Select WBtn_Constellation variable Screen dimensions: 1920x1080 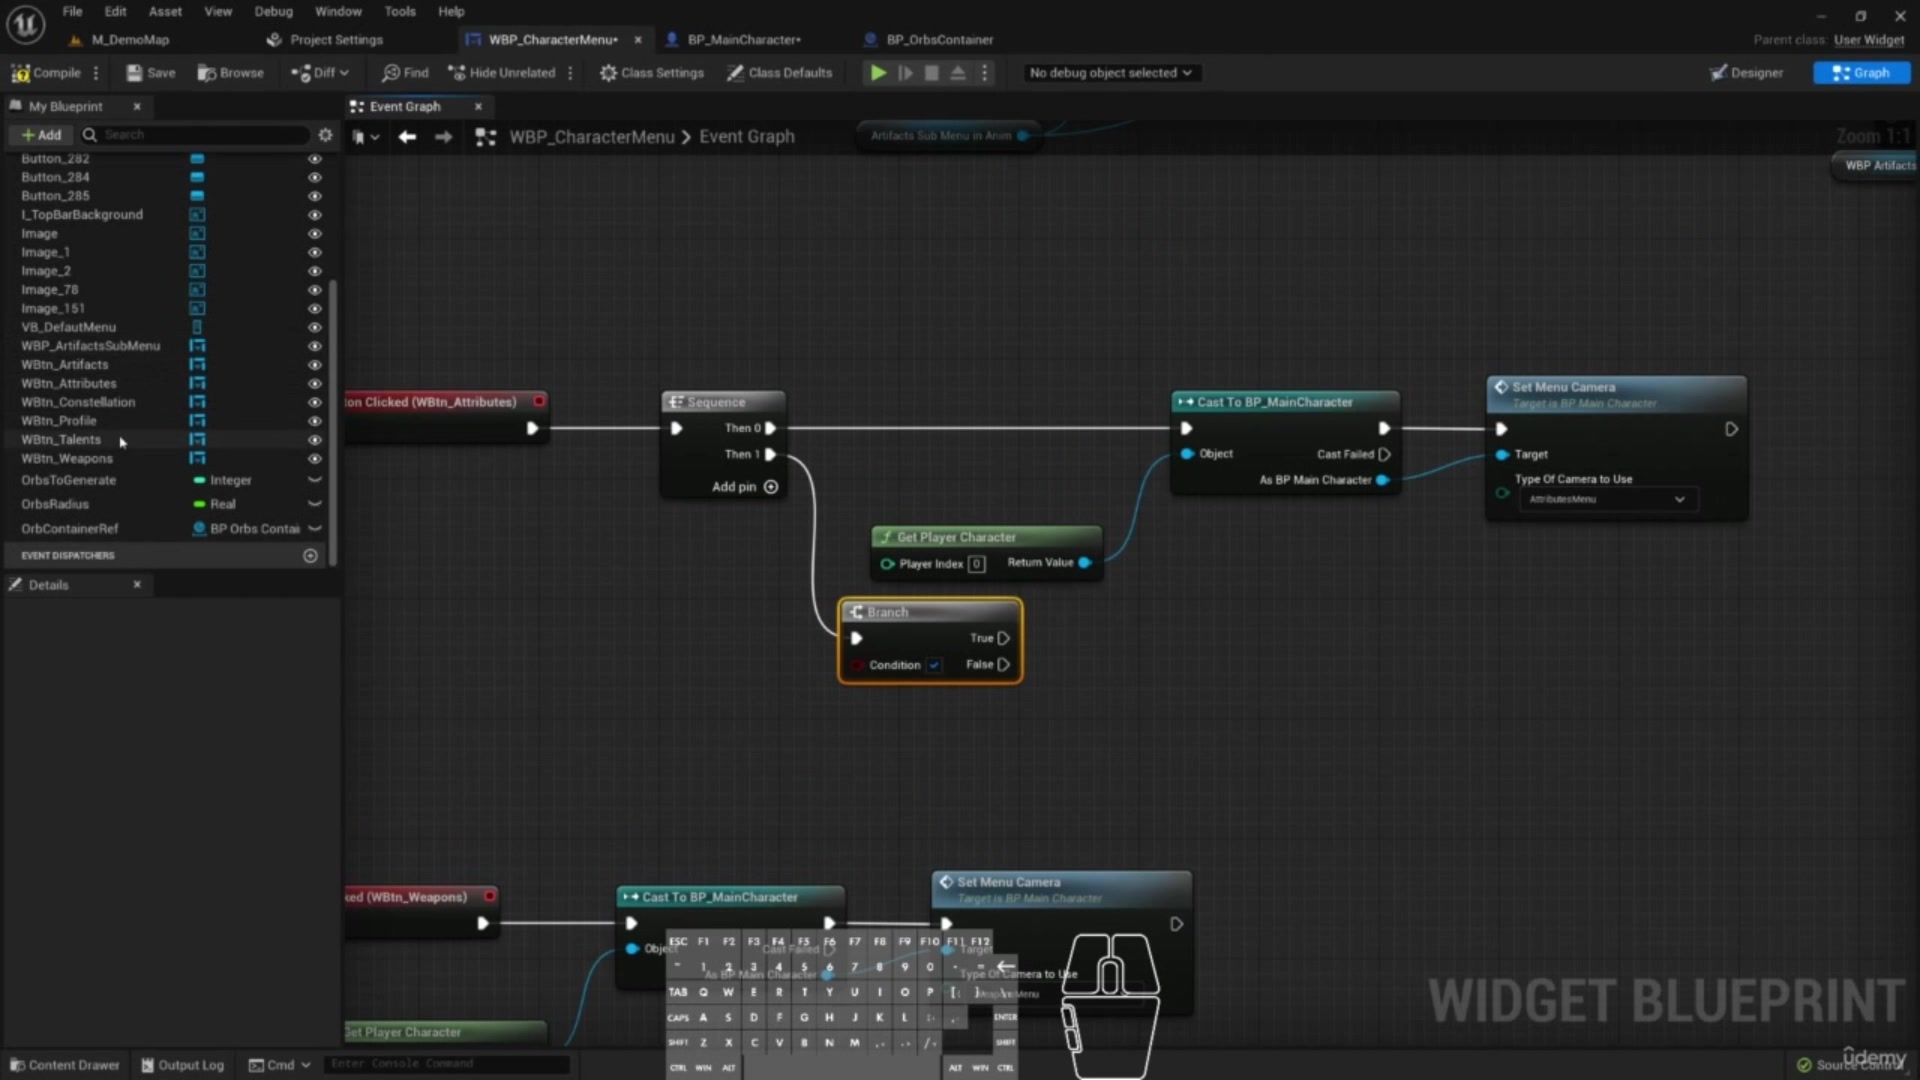click(78, 402)
